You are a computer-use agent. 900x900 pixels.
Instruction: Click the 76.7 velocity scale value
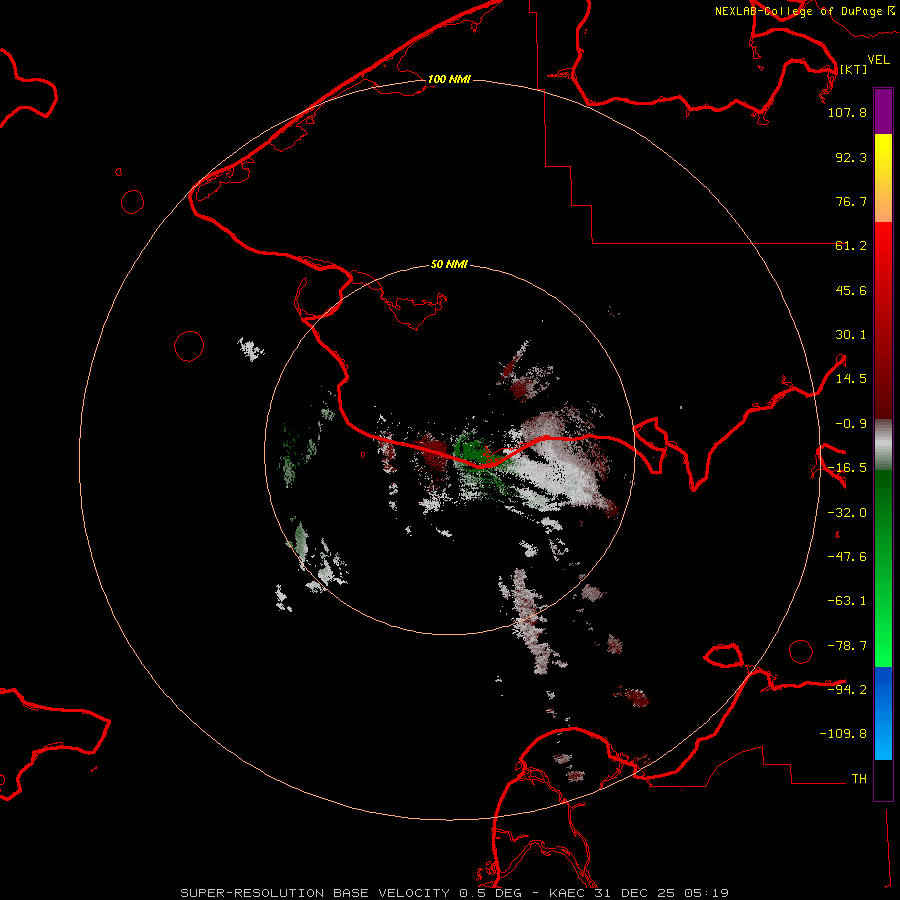point(851,201)
